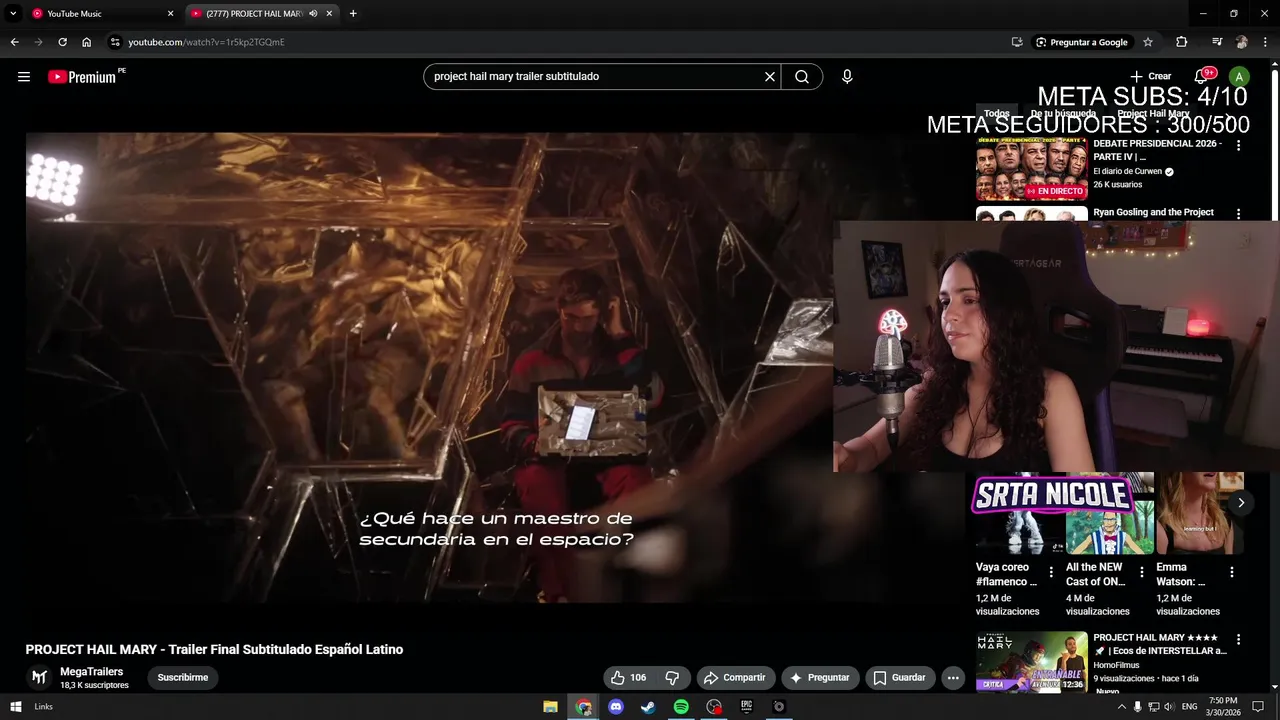Open a new browser tab
This screenshot has width=1280, height=720.
click(x=353, y=14)
